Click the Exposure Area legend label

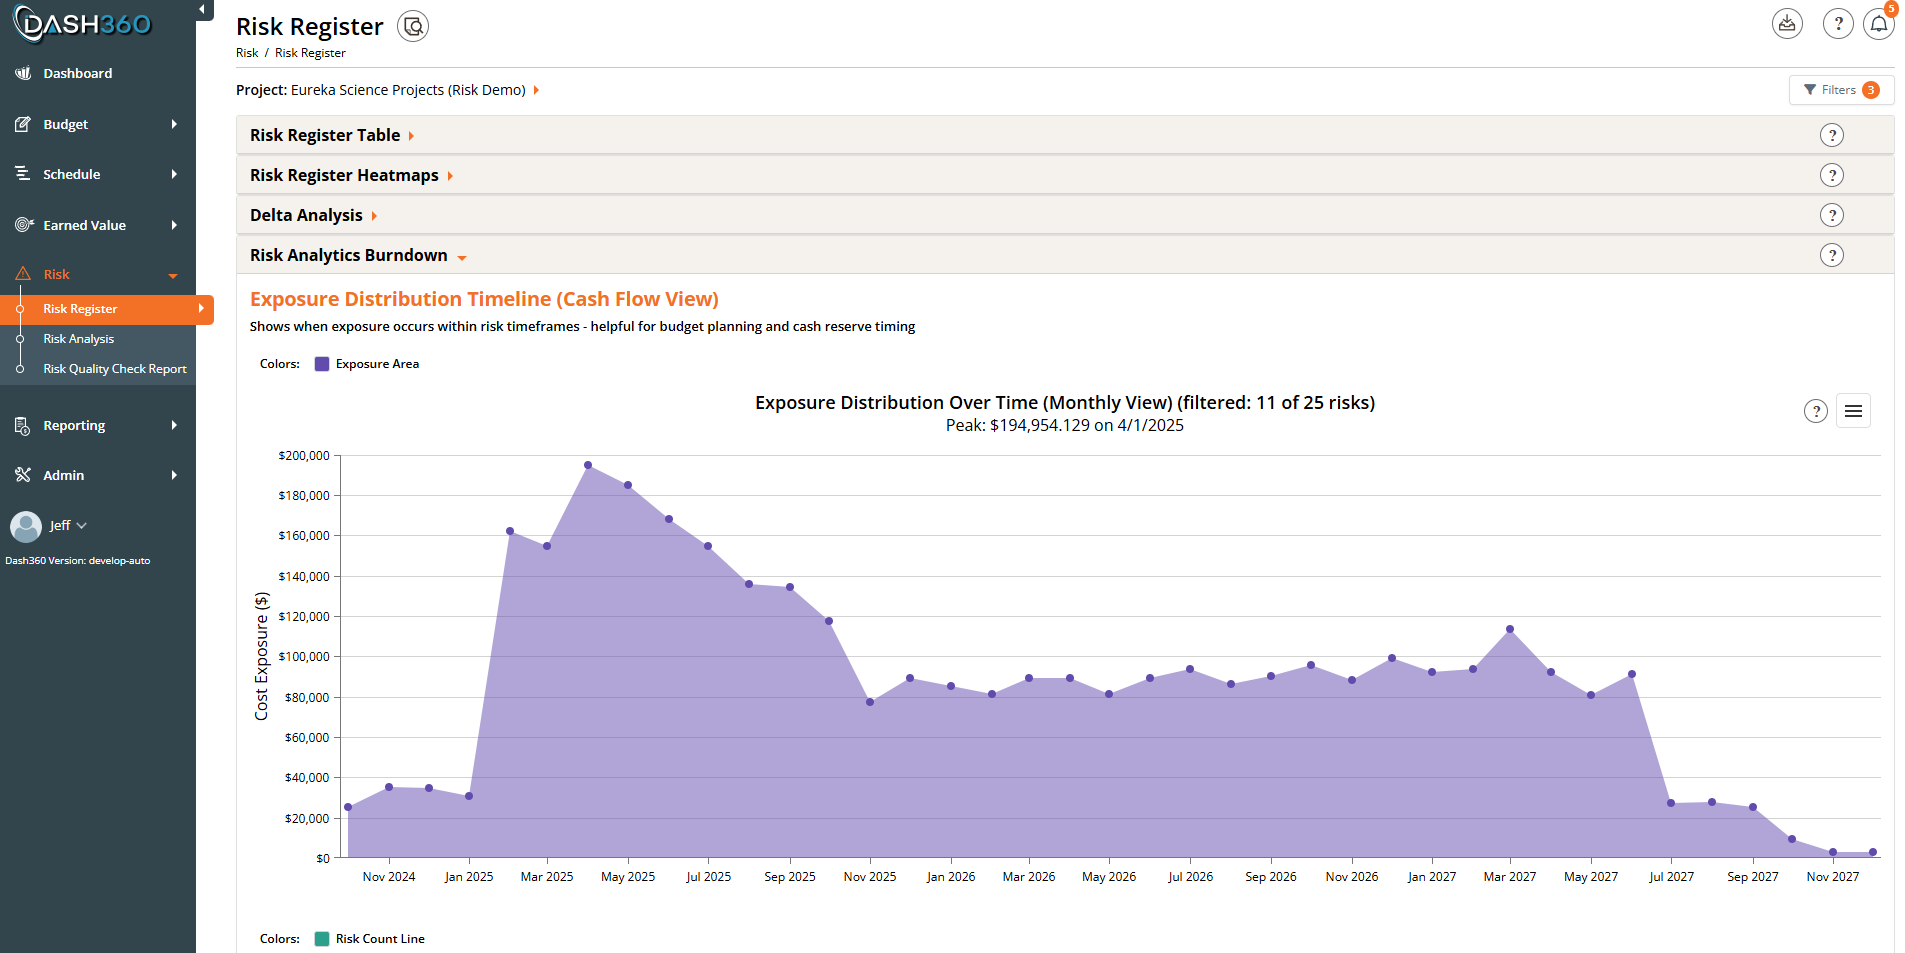point(377,364)
